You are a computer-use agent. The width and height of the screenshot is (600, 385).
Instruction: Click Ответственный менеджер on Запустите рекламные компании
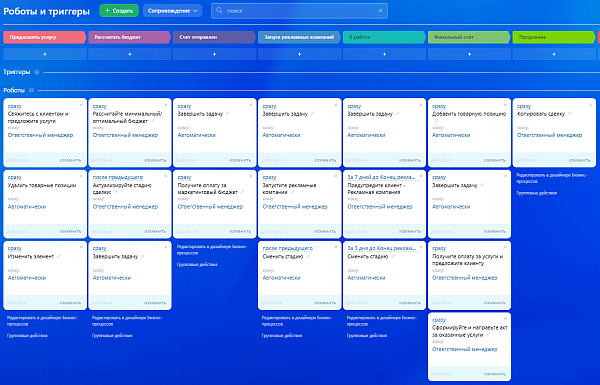295,207
